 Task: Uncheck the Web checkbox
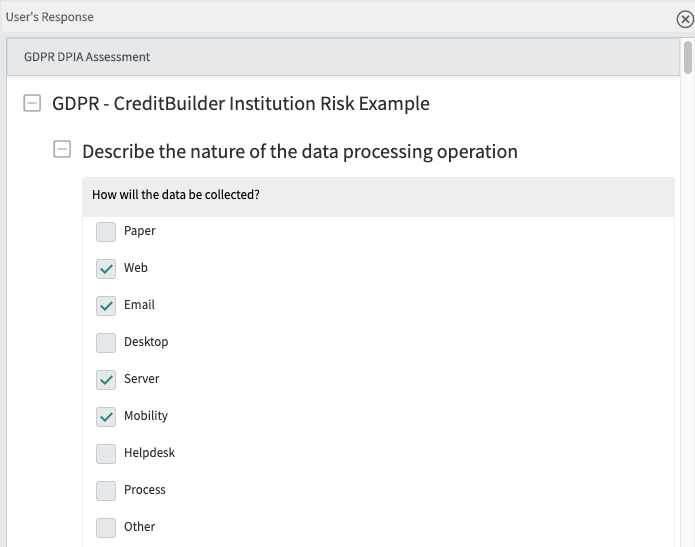[106, 269]
